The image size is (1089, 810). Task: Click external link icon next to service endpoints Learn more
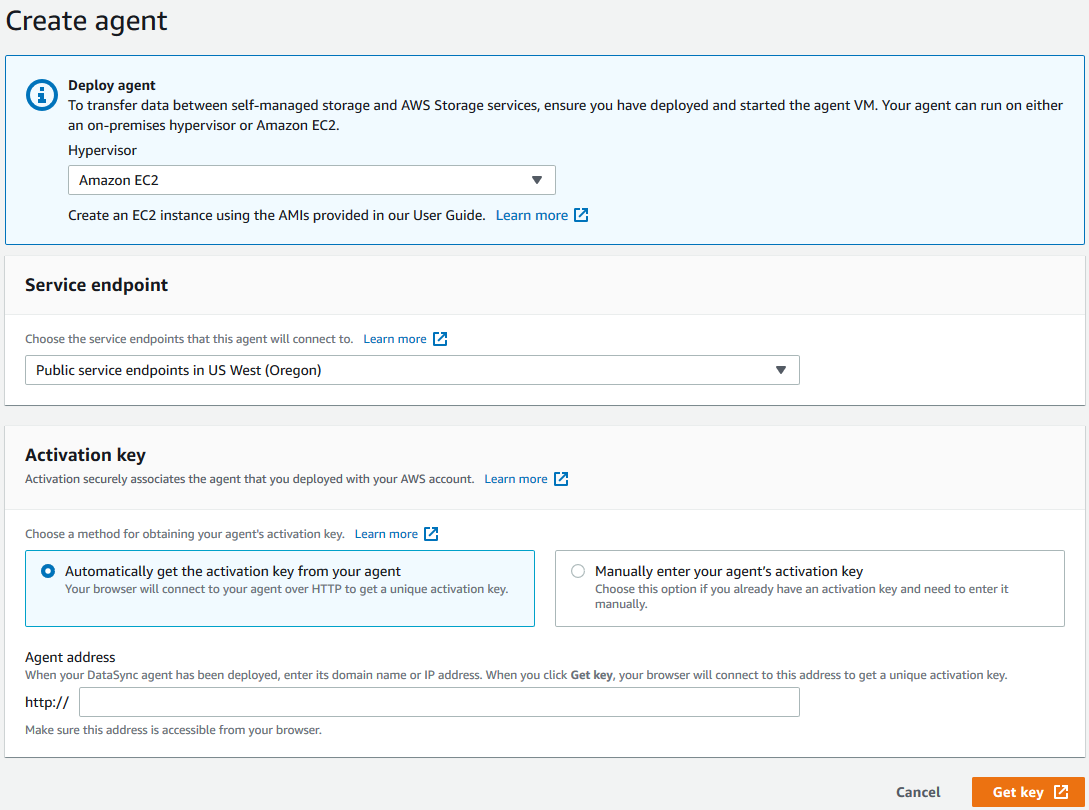(440, 338)
